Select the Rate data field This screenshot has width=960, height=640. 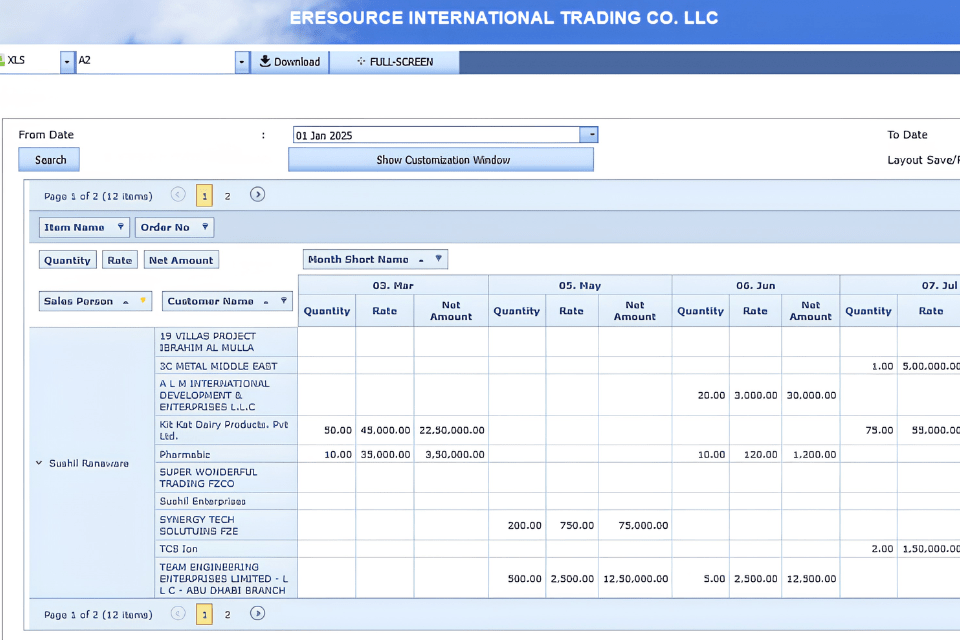(x=120, y=260)
